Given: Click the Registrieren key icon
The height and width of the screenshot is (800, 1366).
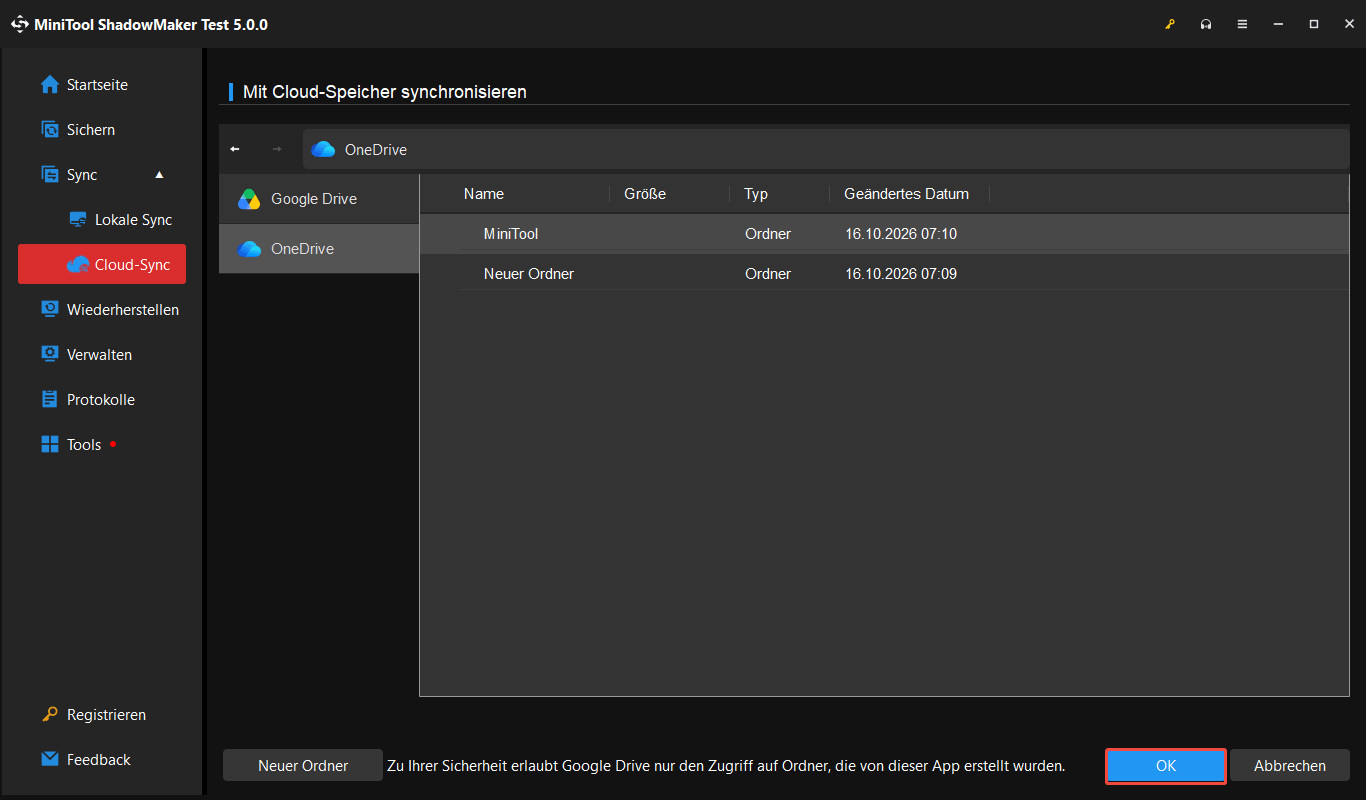Looking at the screenshot, I should pos(50,715).
